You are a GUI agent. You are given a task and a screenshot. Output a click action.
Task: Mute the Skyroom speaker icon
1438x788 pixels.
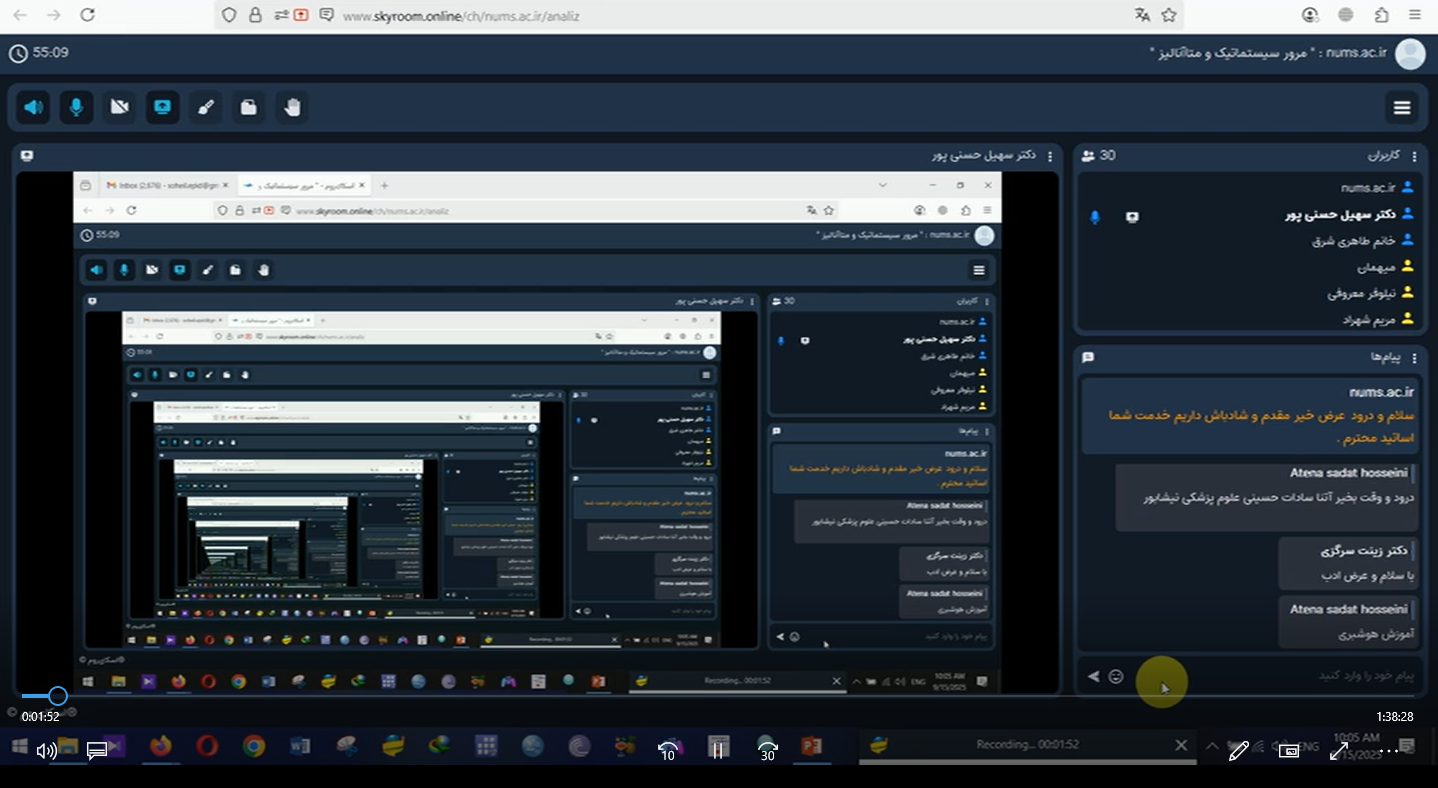coord(34,107)
